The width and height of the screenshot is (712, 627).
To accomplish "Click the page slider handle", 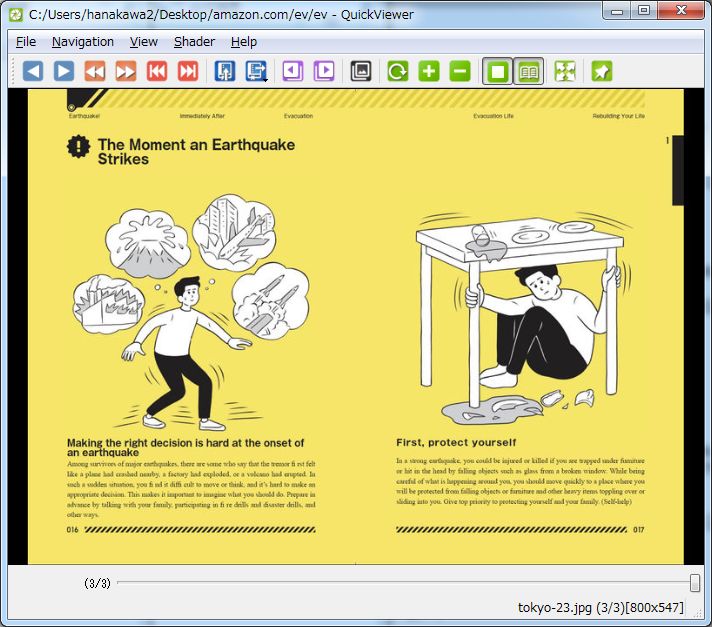I will tap(695, 583).
